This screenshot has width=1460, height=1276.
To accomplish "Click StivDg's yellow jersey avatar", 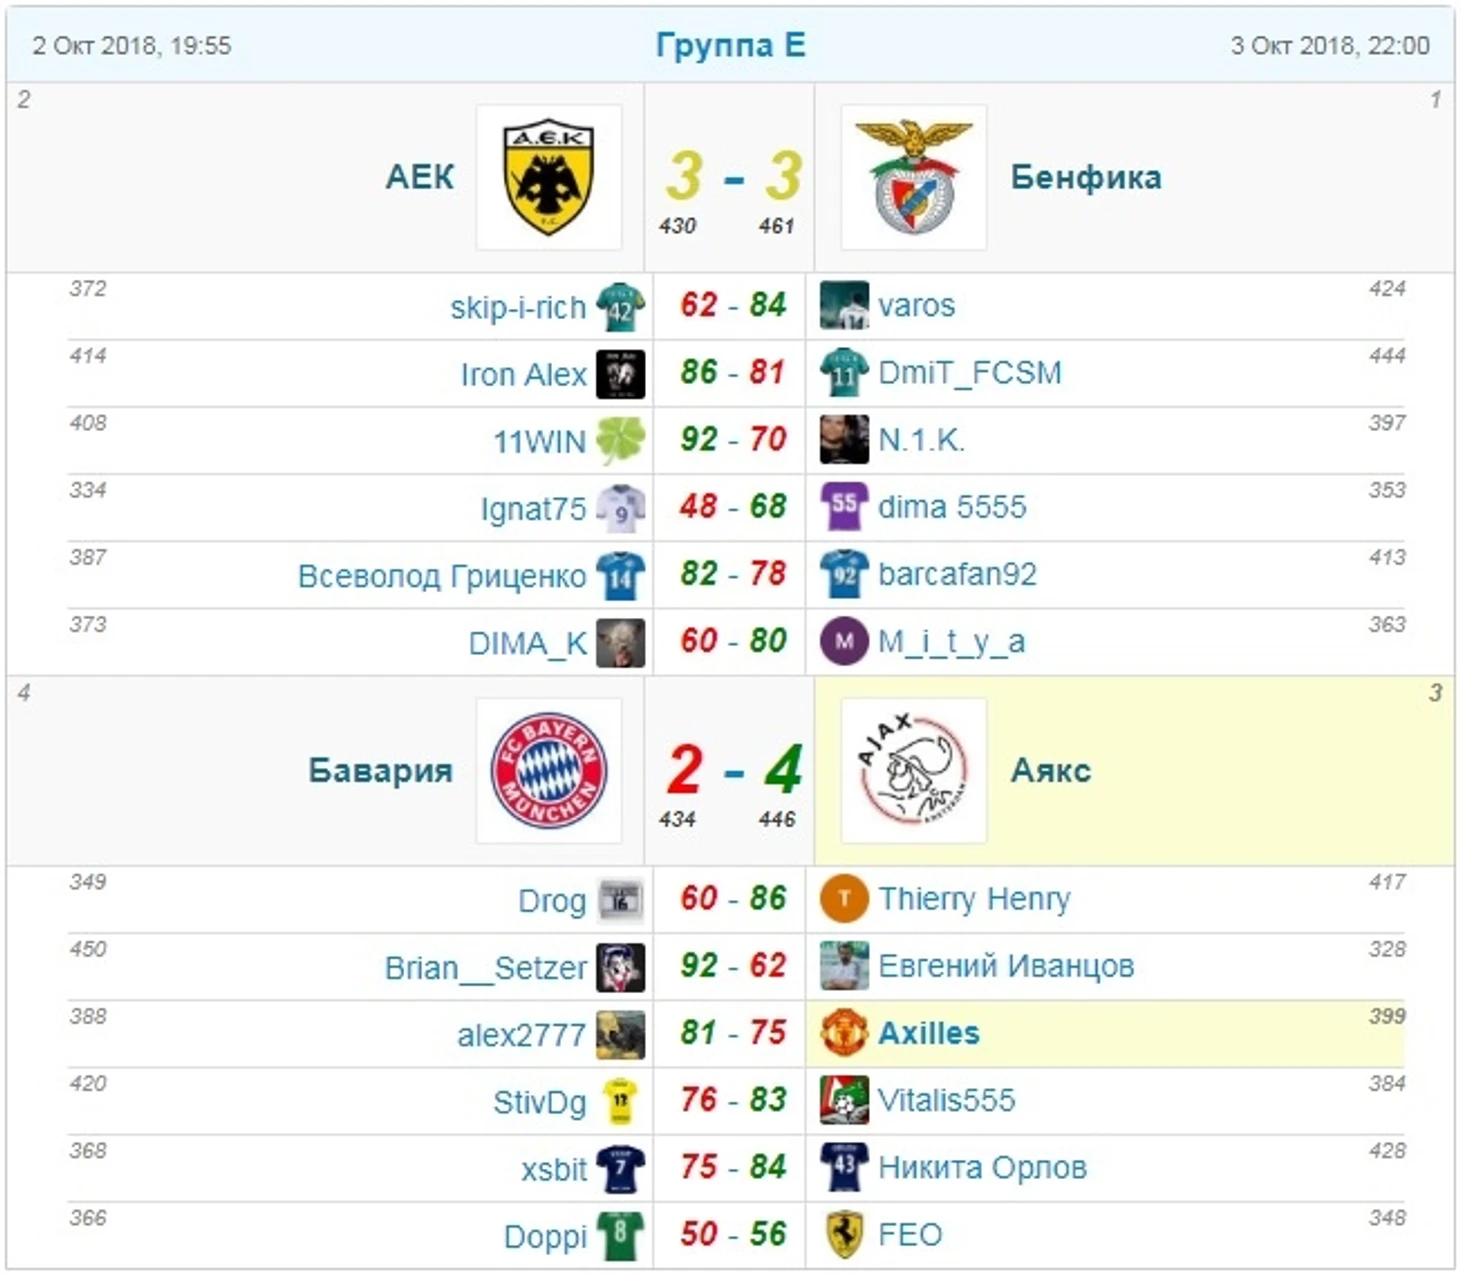I will 620,1101.
